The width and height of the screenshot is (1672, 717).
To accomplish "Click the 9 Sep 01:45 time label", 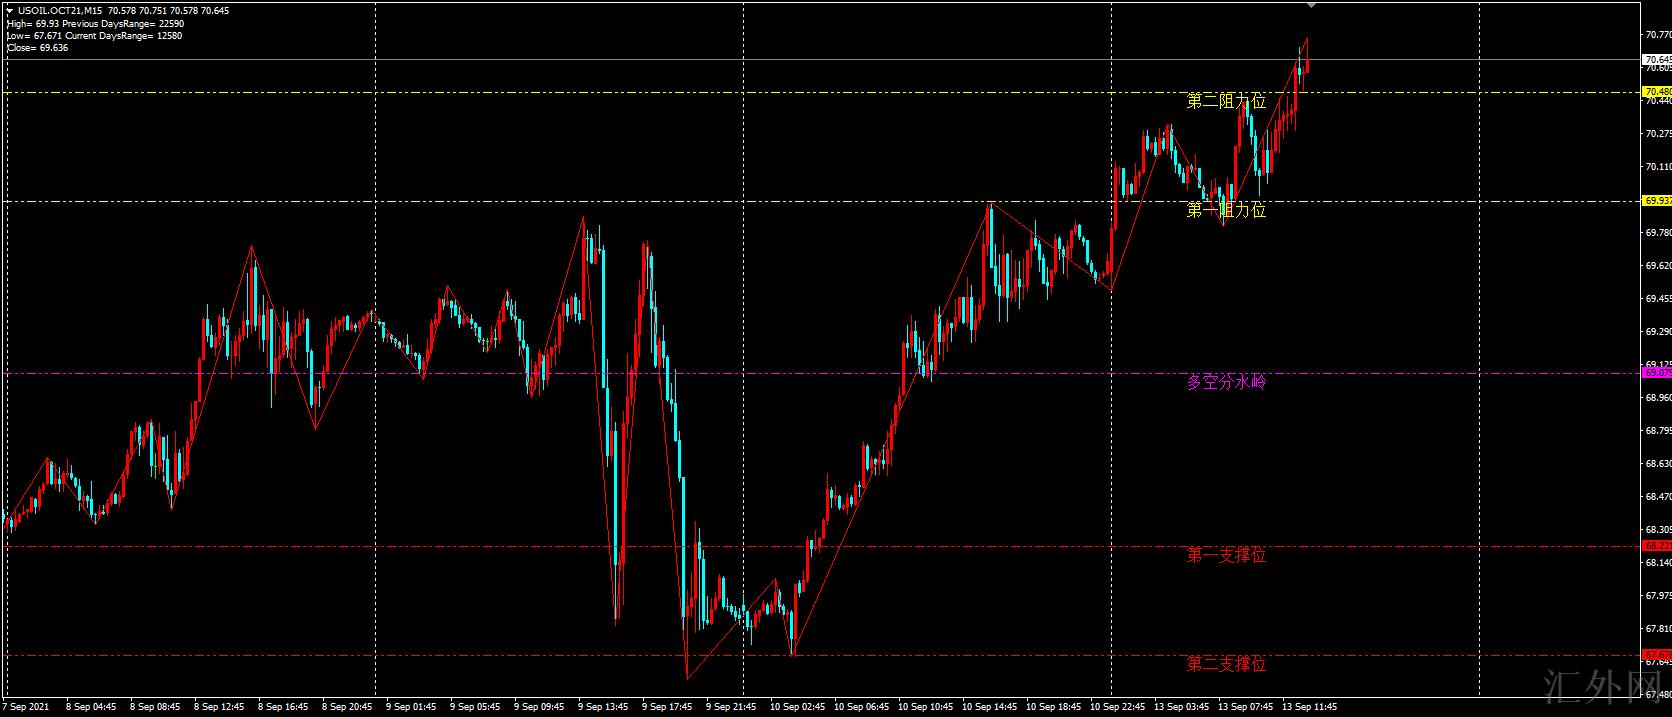I will [410, 707].
